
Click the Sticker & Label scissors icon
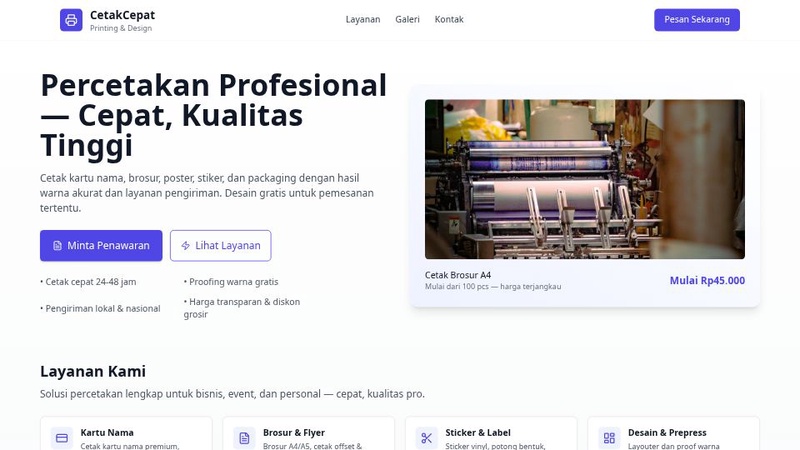(x=427, y=438)
